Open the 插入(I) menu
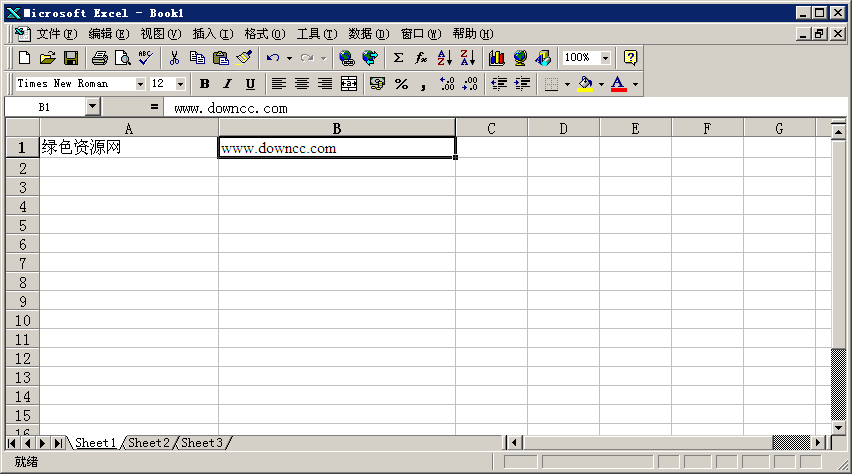This screenshot has width=852, height=474. click(213, 34)
